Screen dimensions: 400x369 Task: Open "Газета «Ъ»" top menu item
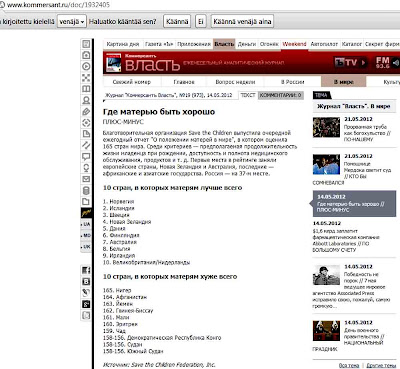coord(159,44)
